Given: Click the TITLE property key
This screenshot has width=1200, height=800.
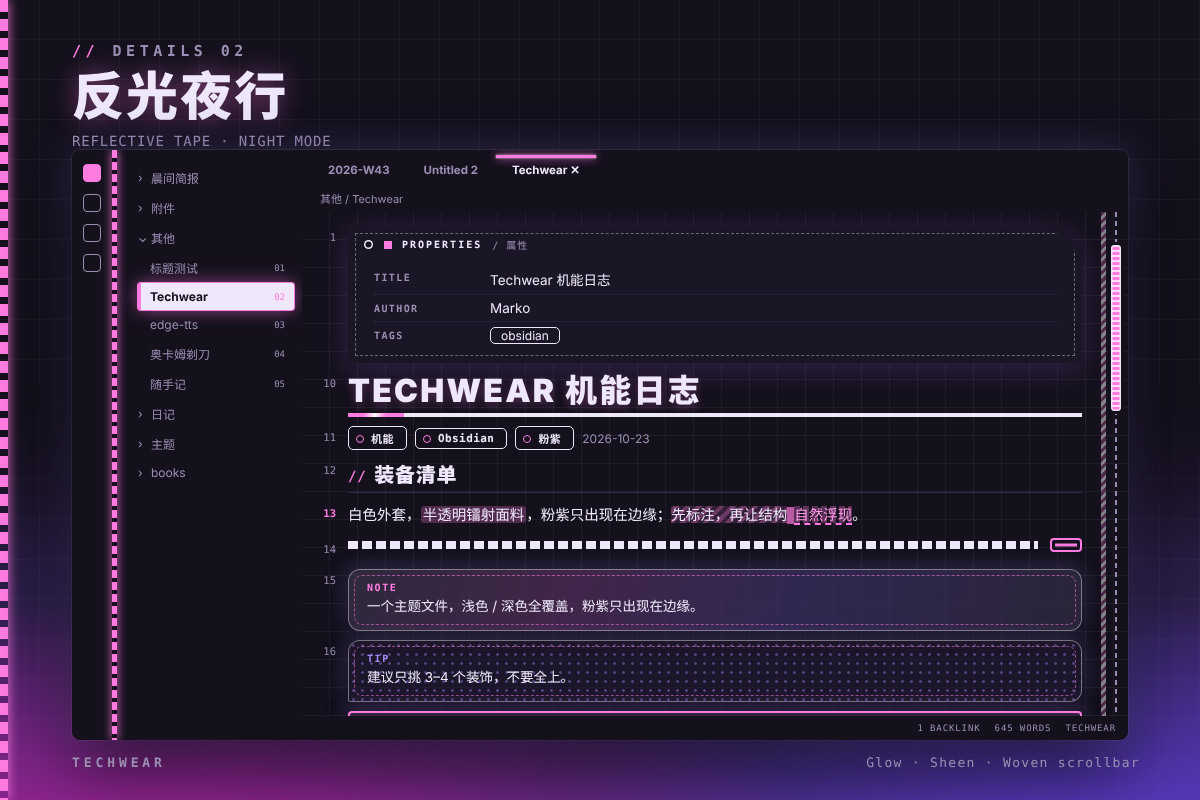Looking at the screenshot, I should tap(392, 278).
